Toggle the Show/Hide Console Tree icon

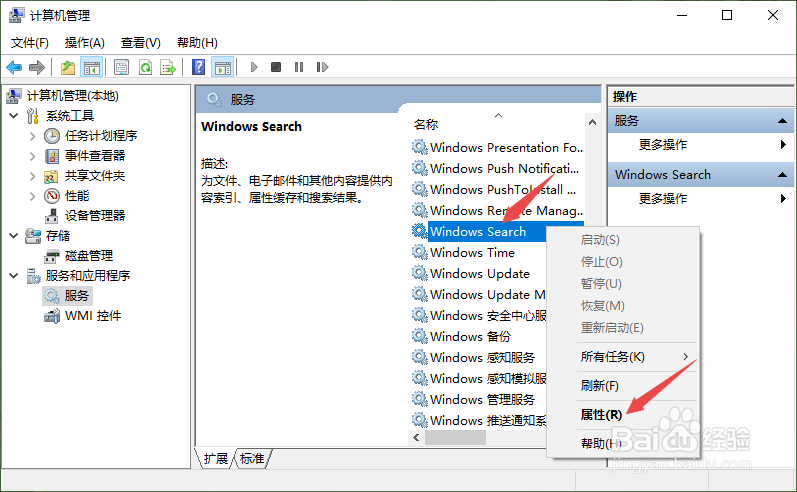tap(91, 67)
